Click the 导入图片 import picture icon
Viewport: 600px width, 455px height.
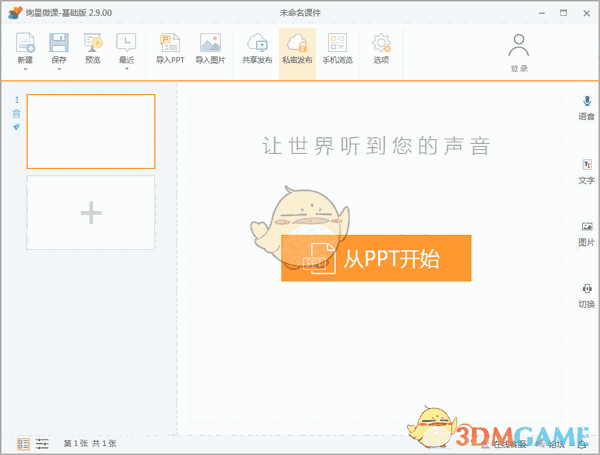(x=210, y=42)
